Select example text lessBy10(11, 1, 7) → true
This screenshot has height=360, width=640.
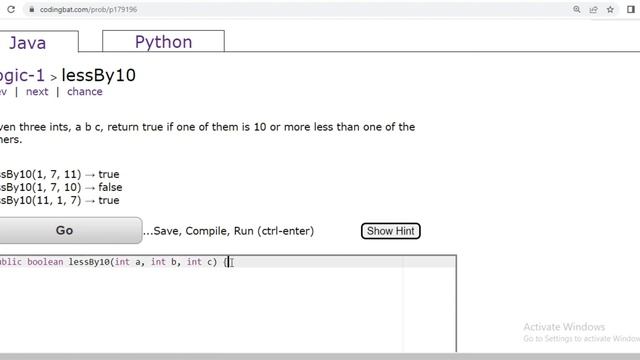click(60, 200)
